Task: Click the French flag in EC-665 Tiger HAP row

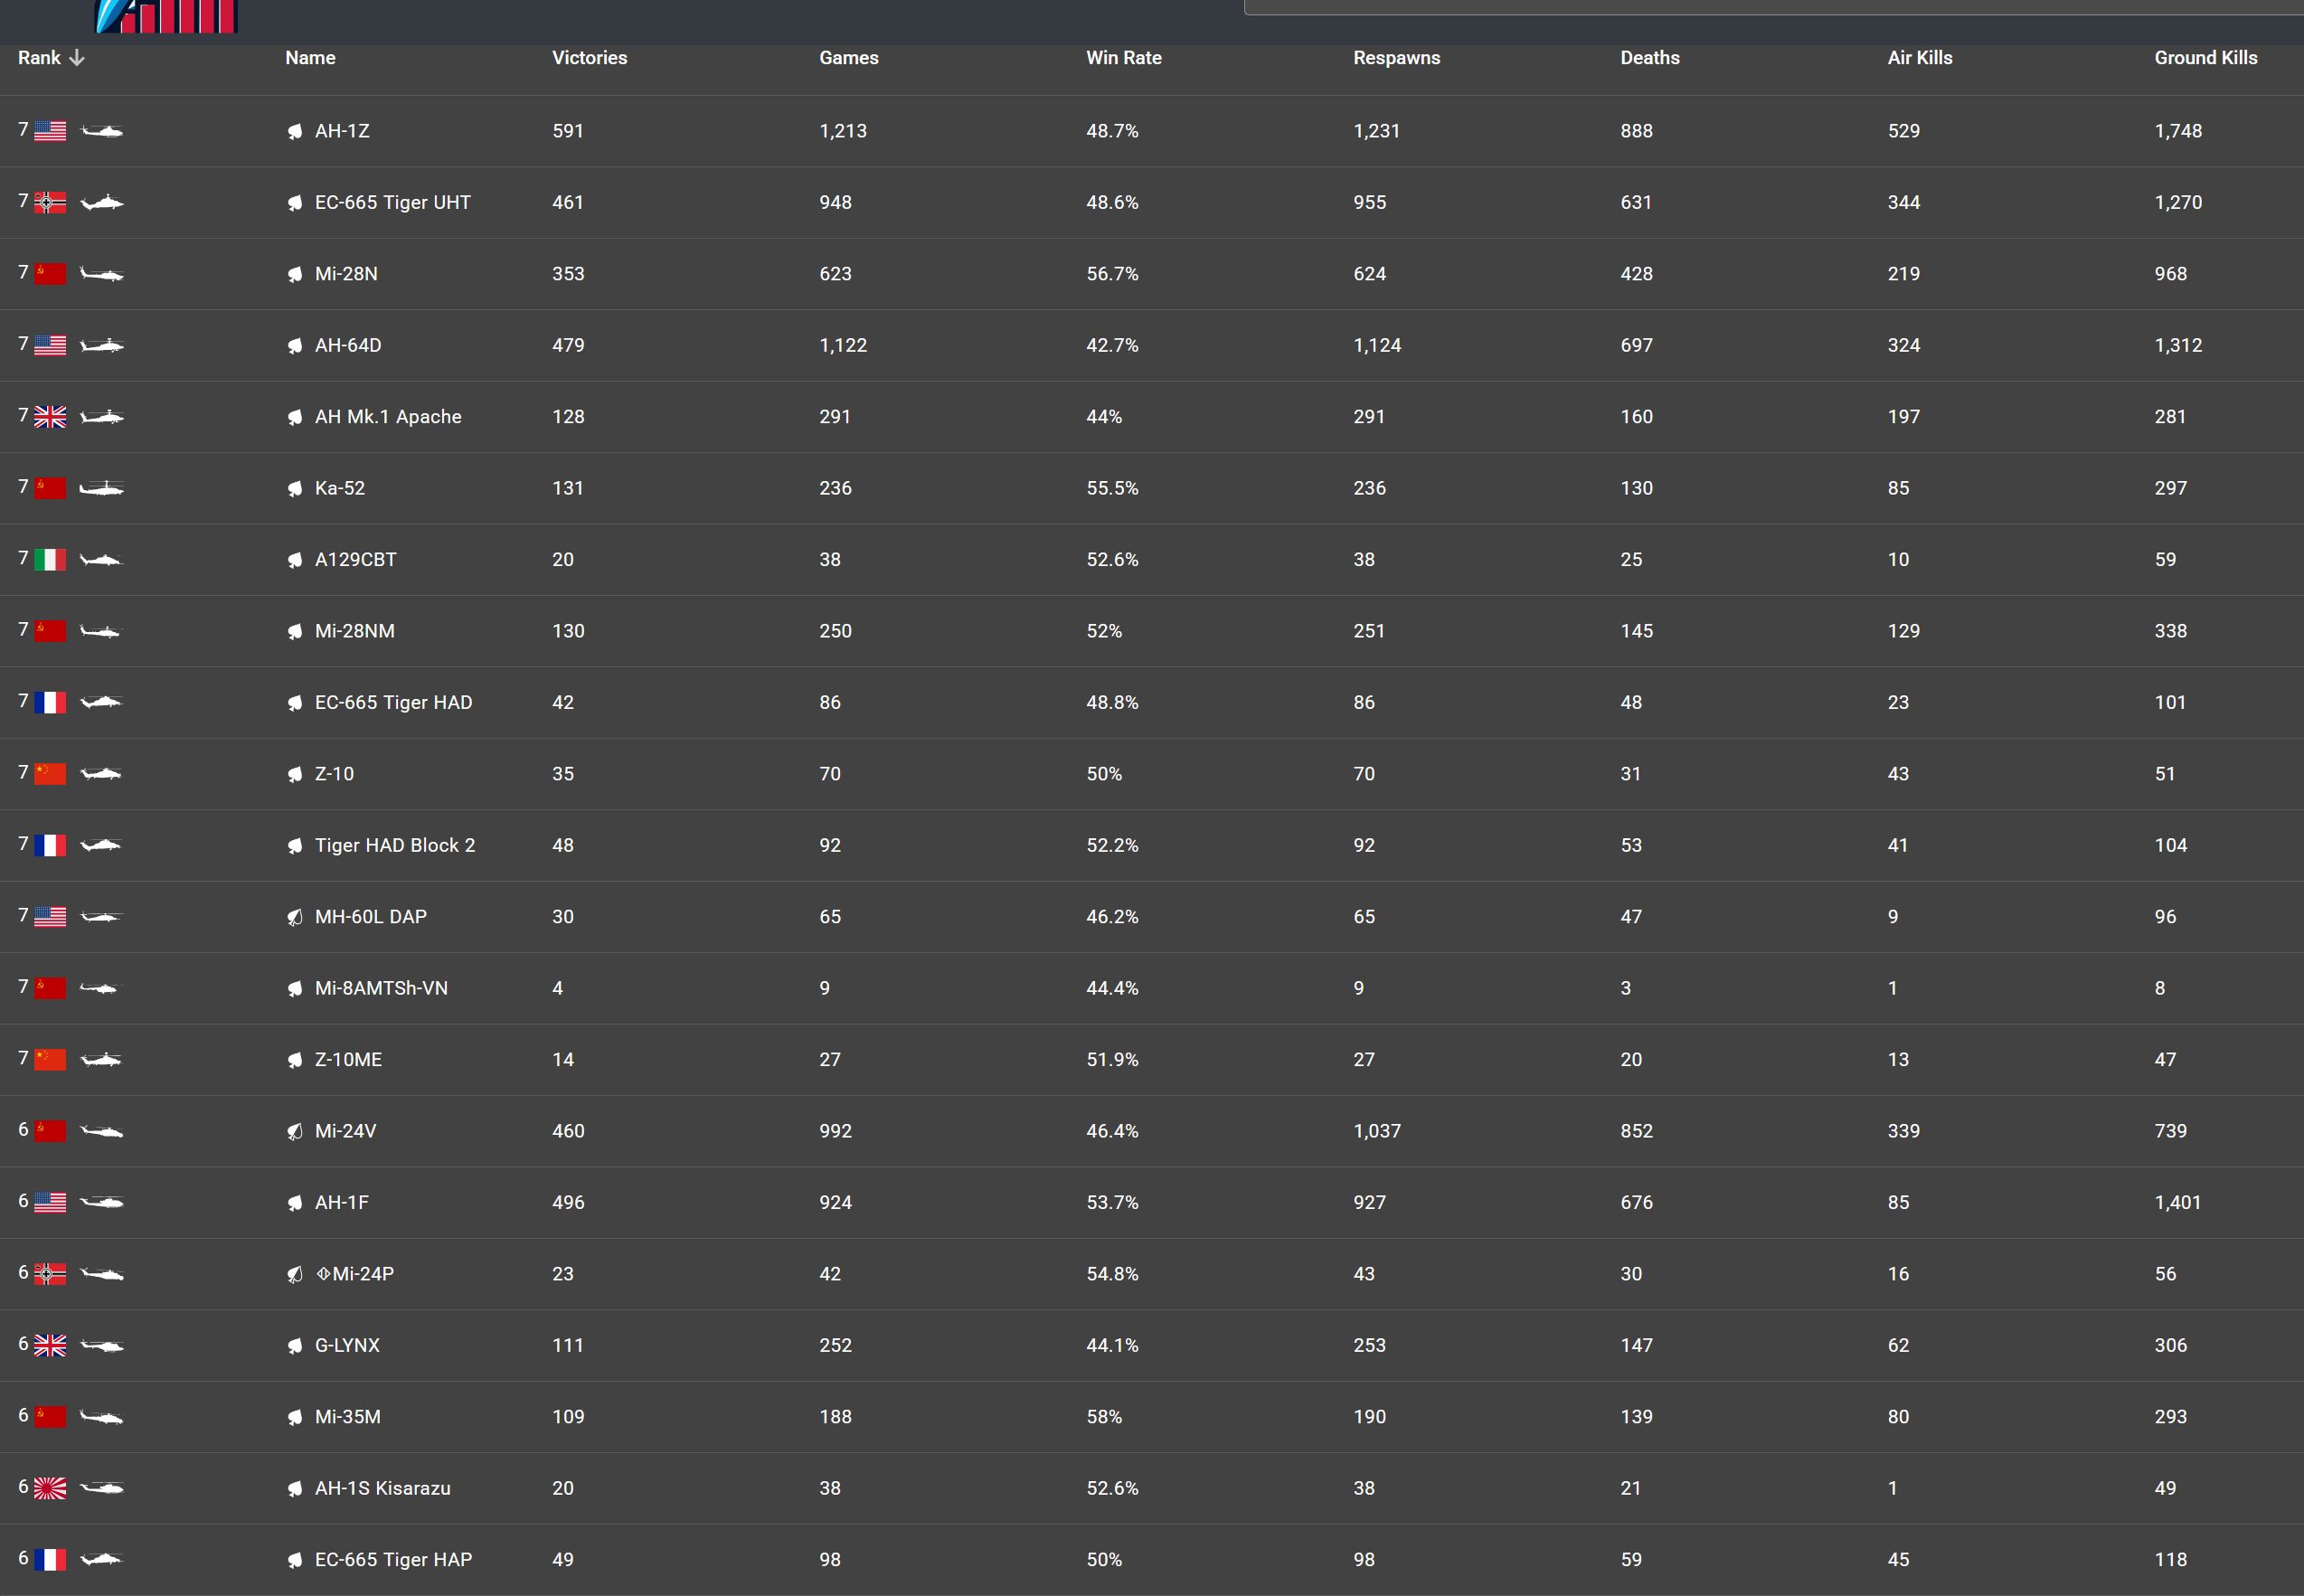Action: pos(50,1560)
